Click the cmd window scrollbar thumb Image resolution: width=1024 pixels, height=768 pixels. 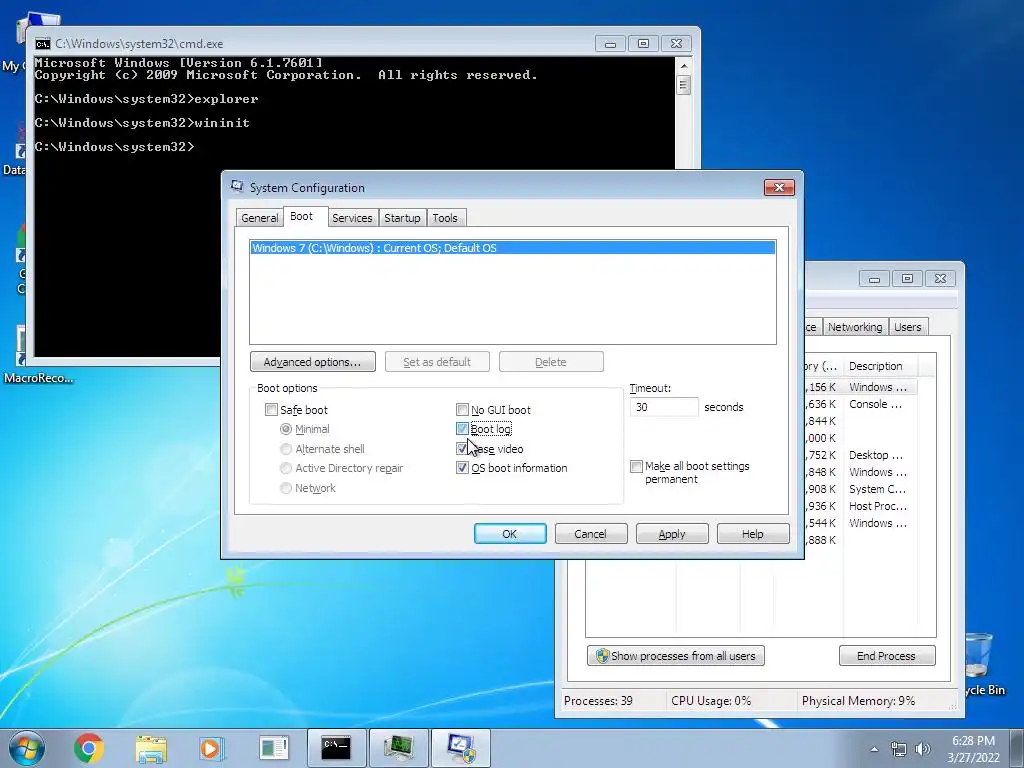(684, 86)
